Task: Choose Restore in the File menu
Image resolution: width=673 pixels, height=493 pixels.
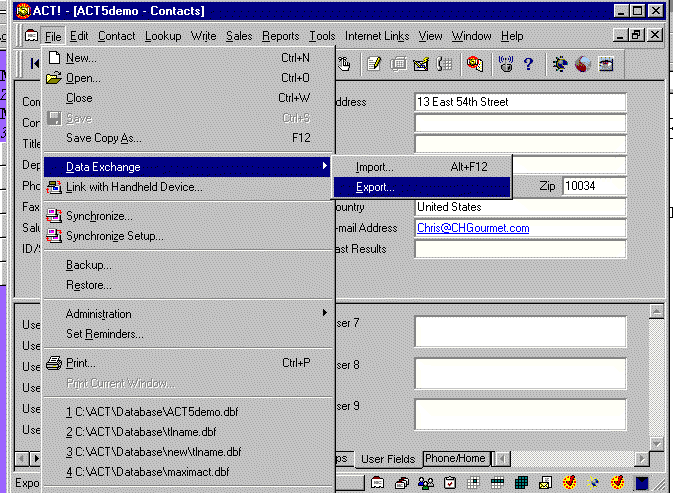Action: [188, 285]
